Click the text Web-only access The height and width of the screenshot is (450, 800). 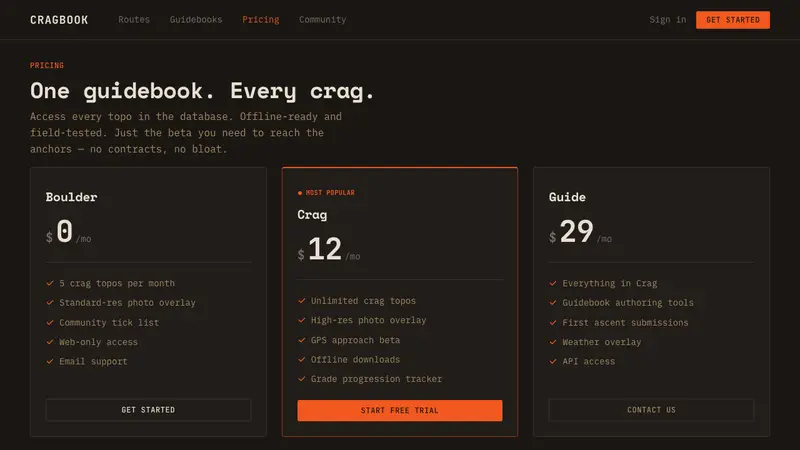point(98,342)
